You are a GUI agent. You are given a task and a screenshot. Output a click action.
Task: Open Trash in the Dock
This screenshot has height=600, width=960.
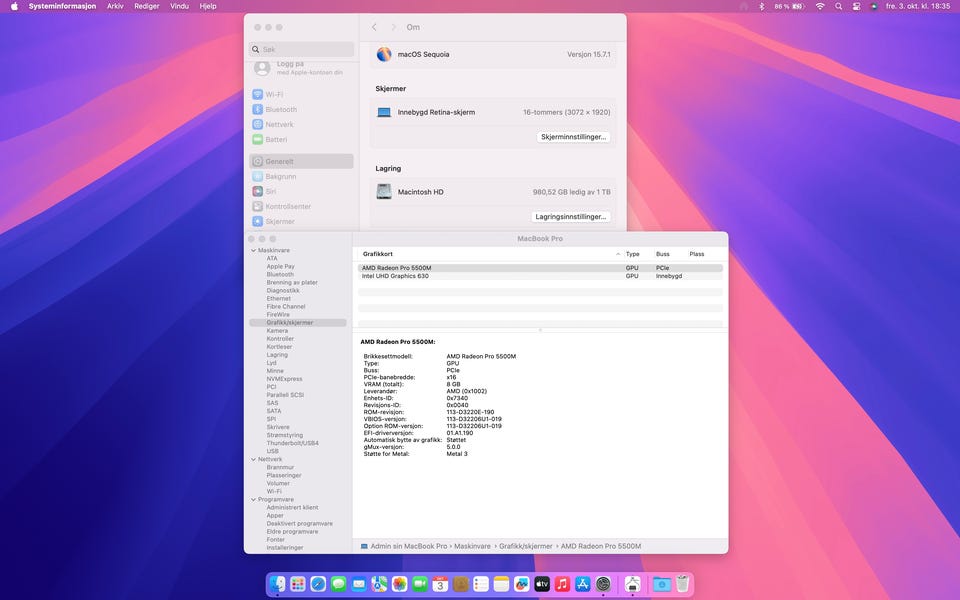pyautogui.click(x=682, y=584)
